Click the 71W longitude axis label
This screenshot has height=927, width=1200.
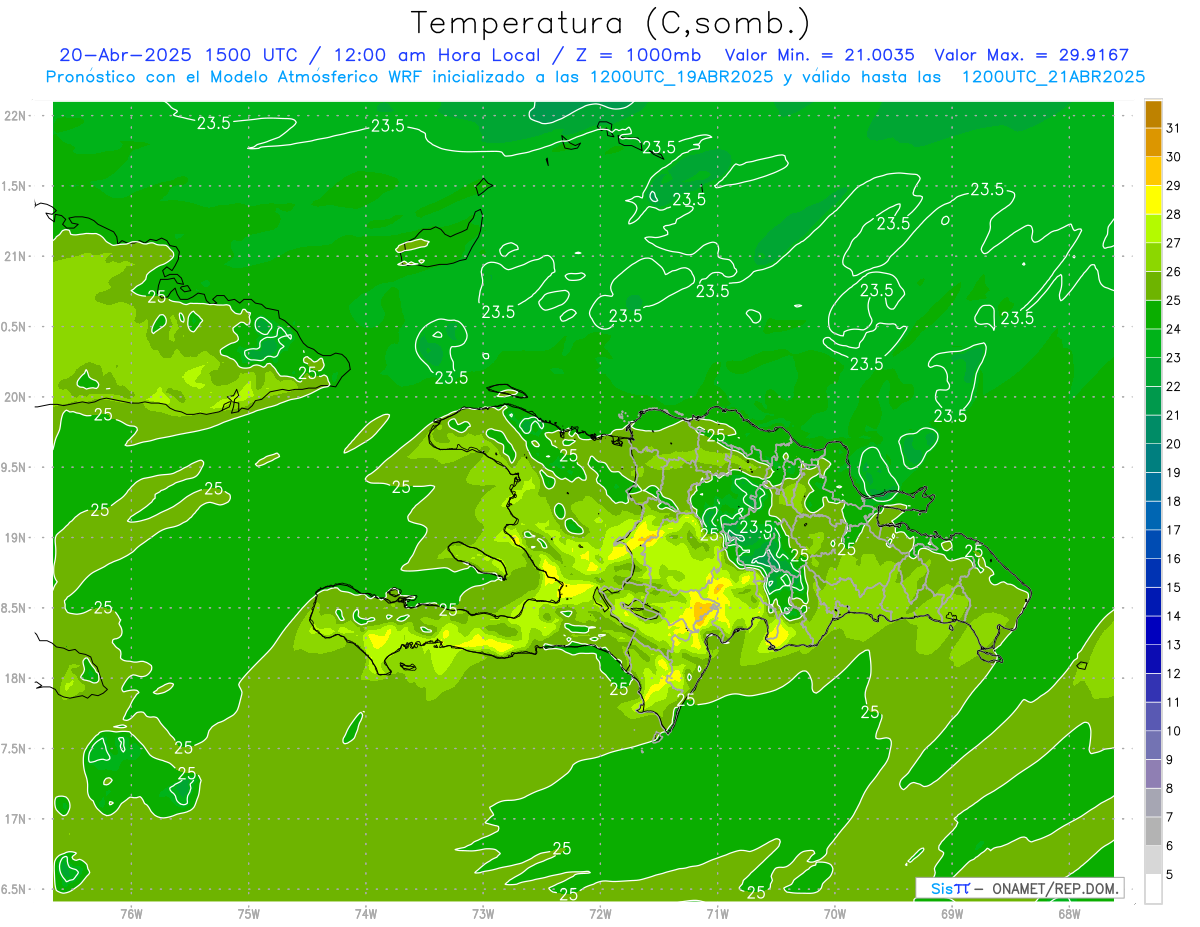pos(717,914)
